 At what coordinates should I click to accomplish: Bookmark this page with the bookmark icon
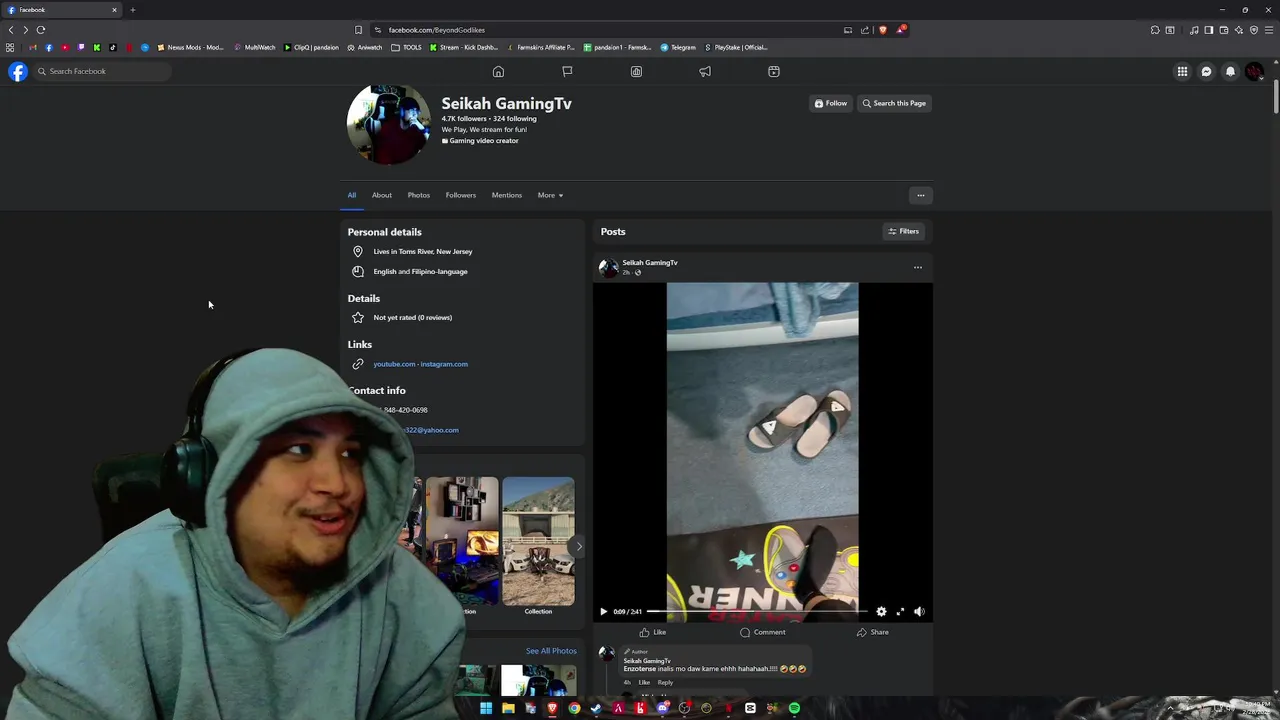click(x=358, y=30)
